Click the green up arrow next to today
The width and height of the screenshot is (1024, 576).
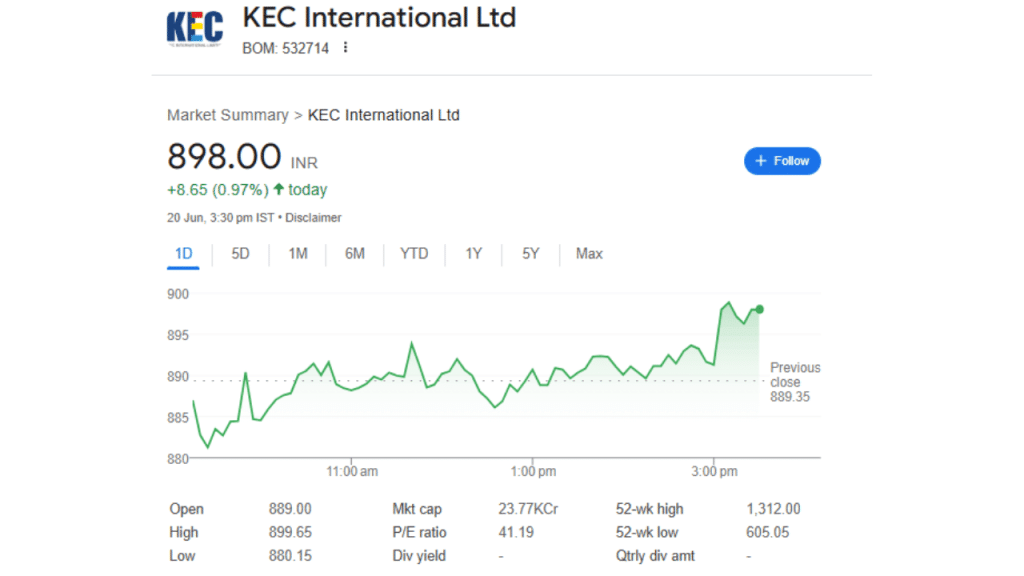click(x=279, y=189)
